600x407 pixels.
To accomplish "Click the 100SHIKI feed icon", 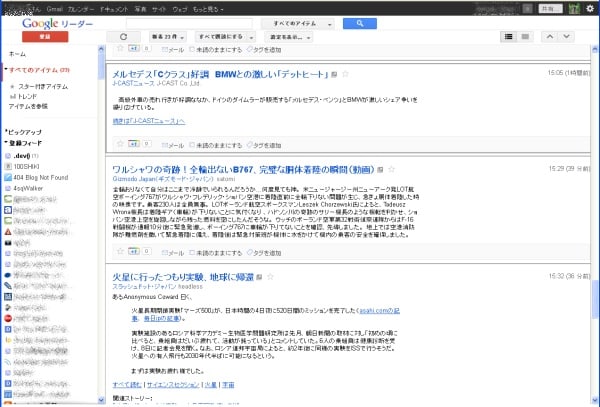I will 8,166.
